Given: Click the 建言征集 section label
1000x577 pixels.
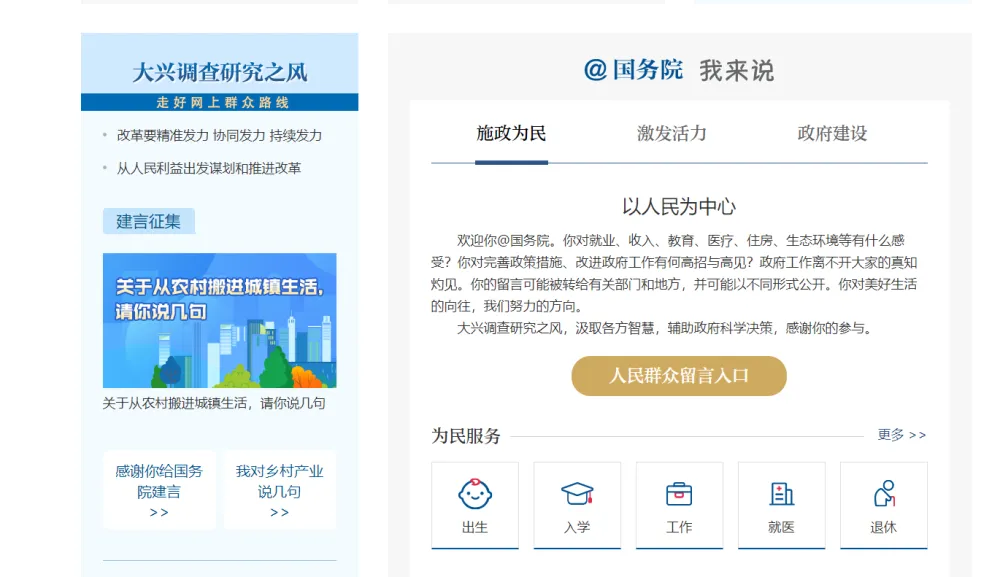Looking at the screenshot, I should (x=148, y=221).
